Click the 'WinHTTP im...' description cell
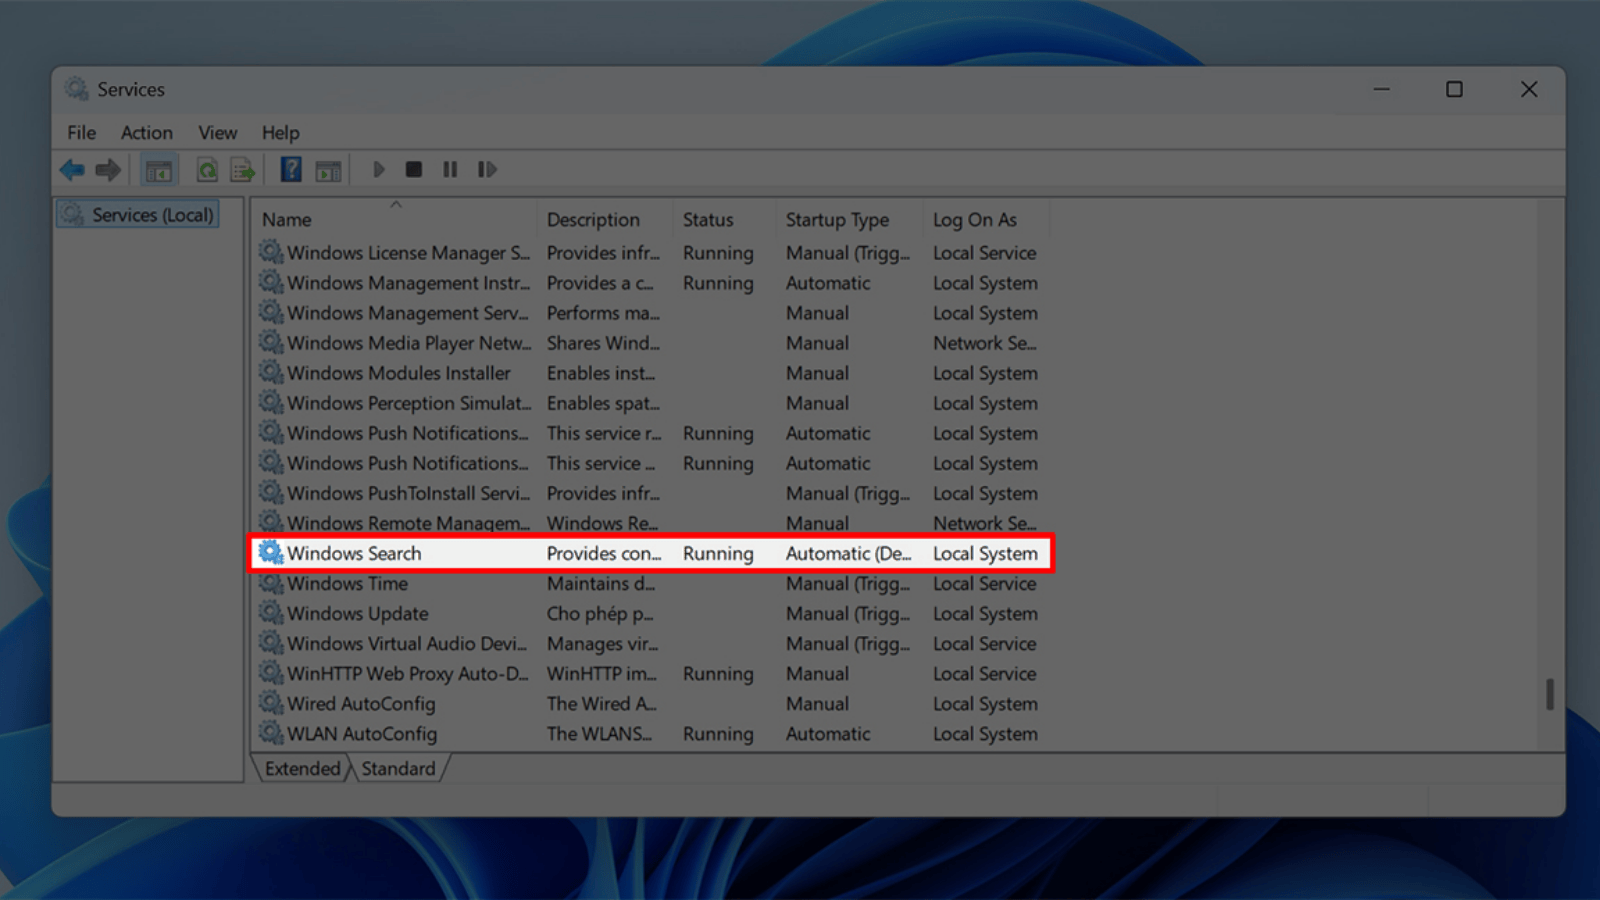The width and height of the screenshot is (1600, 900). coord(602,673)
